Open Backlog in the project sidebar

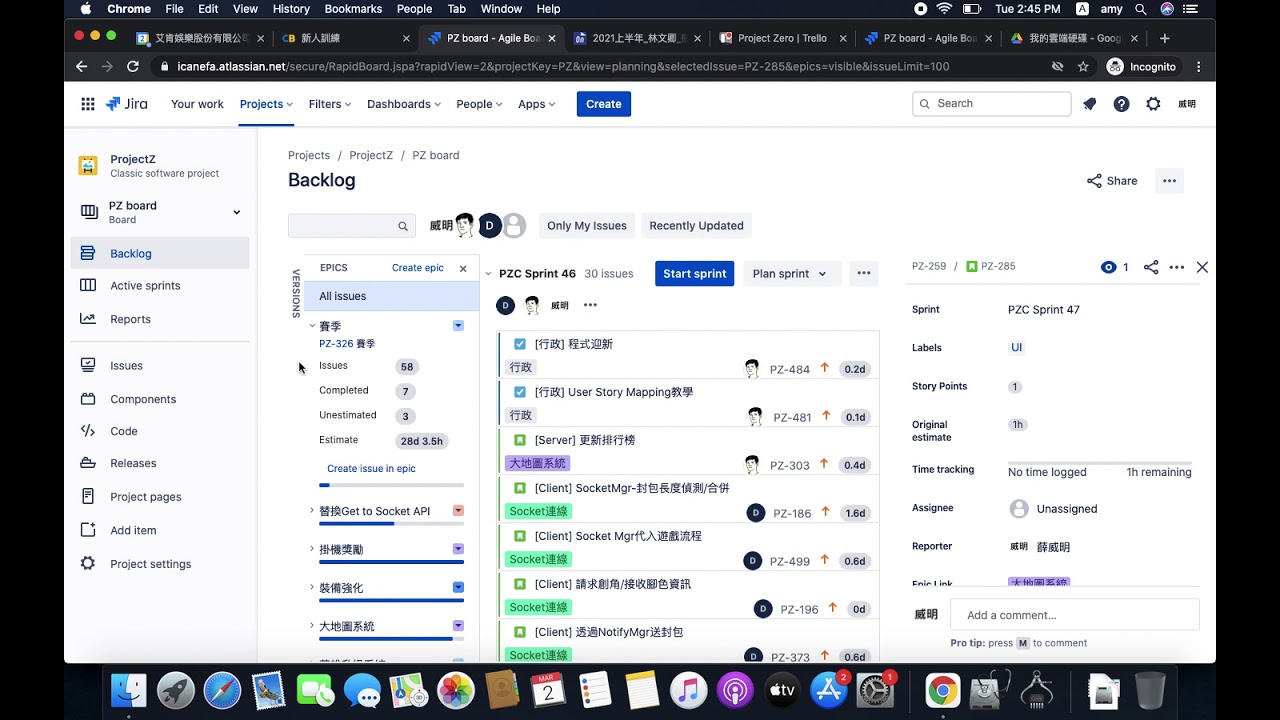point(160,253)
